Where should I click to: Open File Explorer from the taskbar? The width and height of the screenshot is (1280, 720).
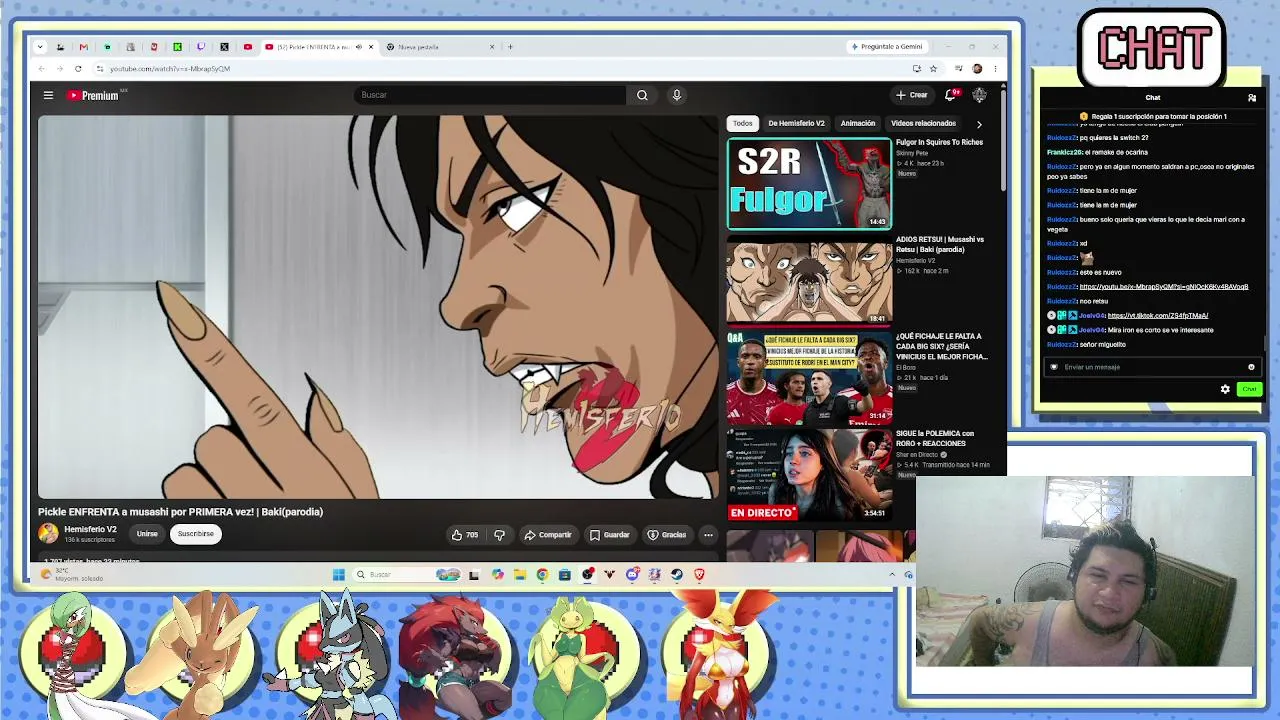[x=520, y=574]
